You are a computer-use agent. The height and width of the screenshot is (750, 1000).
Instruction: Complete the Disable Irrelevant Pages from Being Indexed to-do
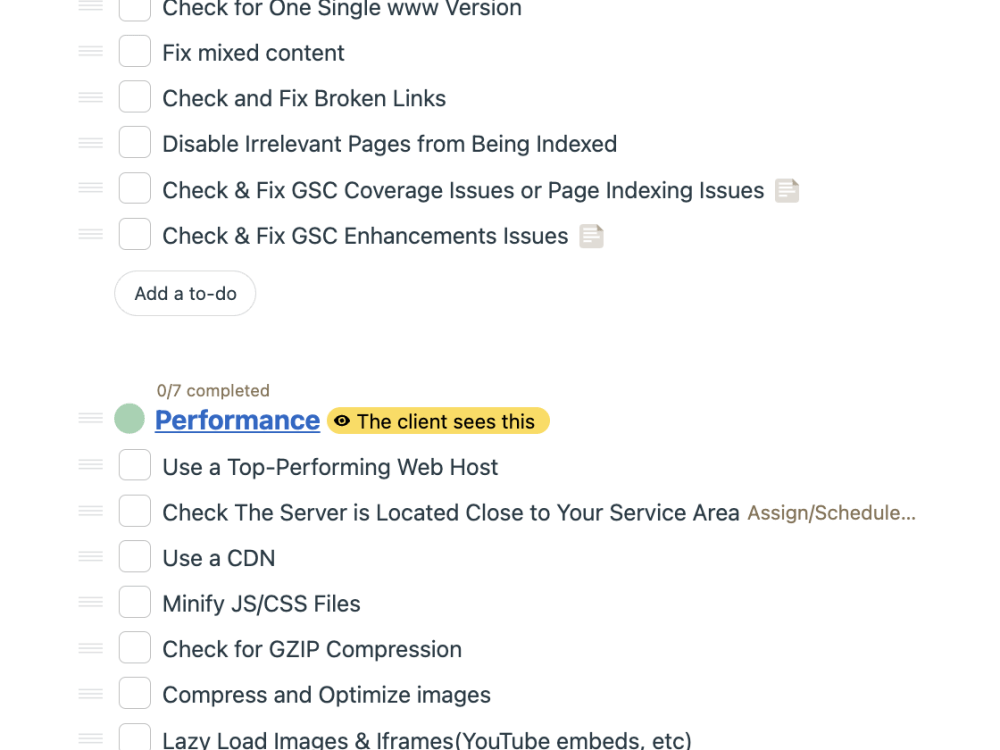tap(135, 142)
